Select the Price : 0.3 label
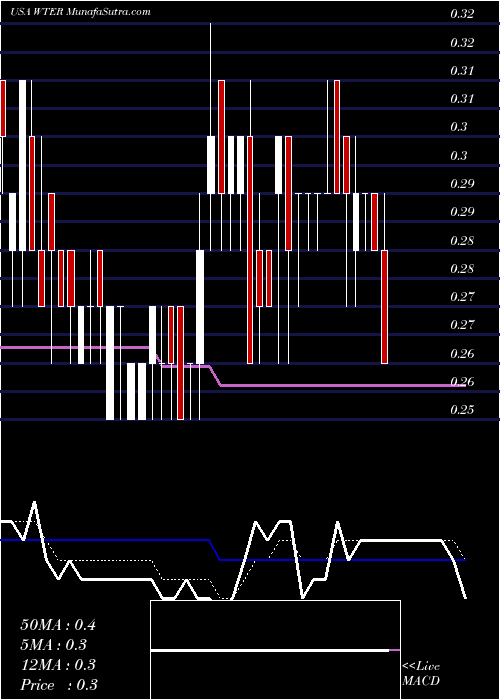500x700 pixels. coord(59,685)
